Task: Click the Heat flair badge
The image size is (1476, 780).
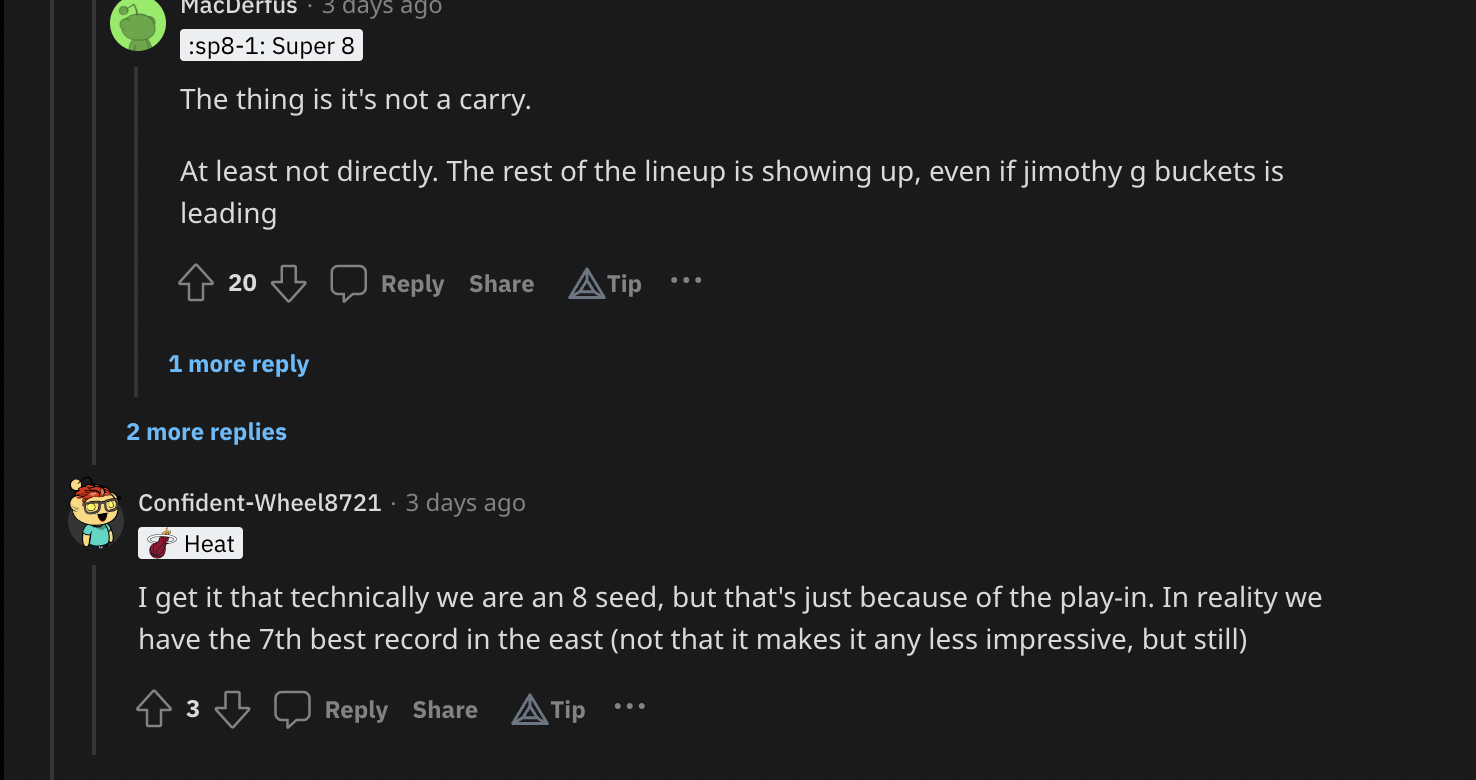Action: click(x=190, y=544)
